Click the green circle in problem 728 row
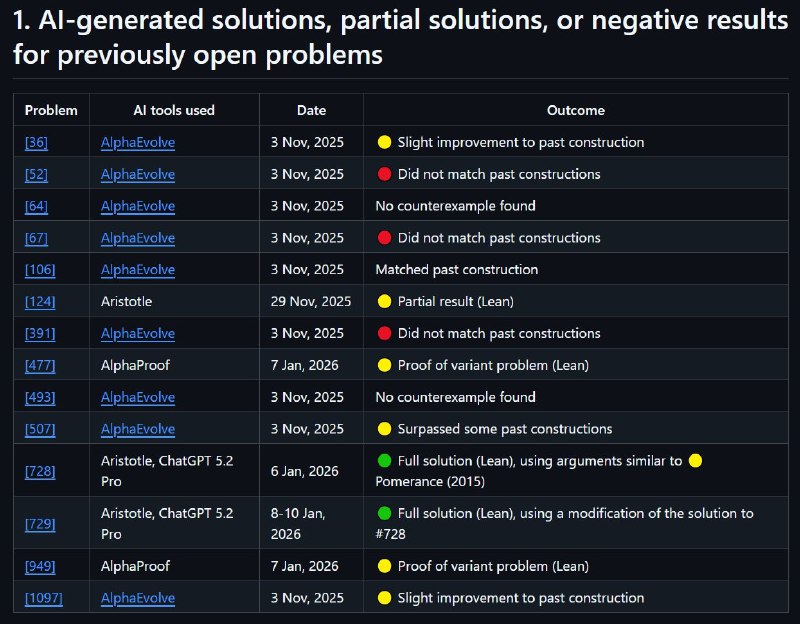 384,461
